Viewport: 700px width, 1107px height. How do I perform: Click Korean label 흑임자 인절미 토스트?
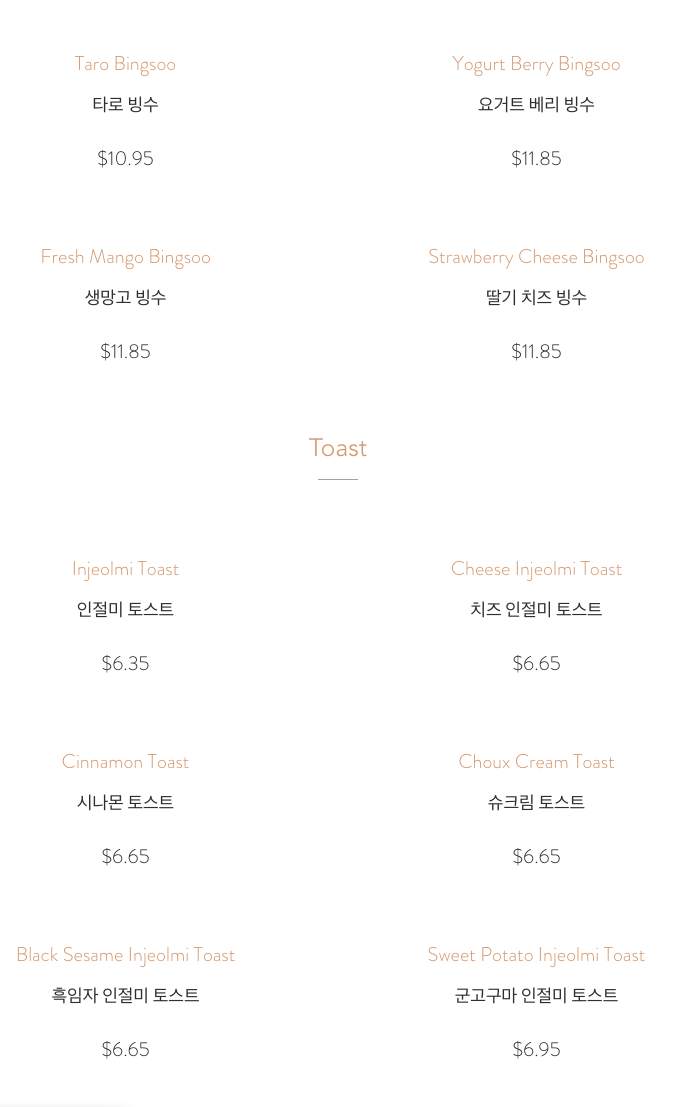pos(125,995)
